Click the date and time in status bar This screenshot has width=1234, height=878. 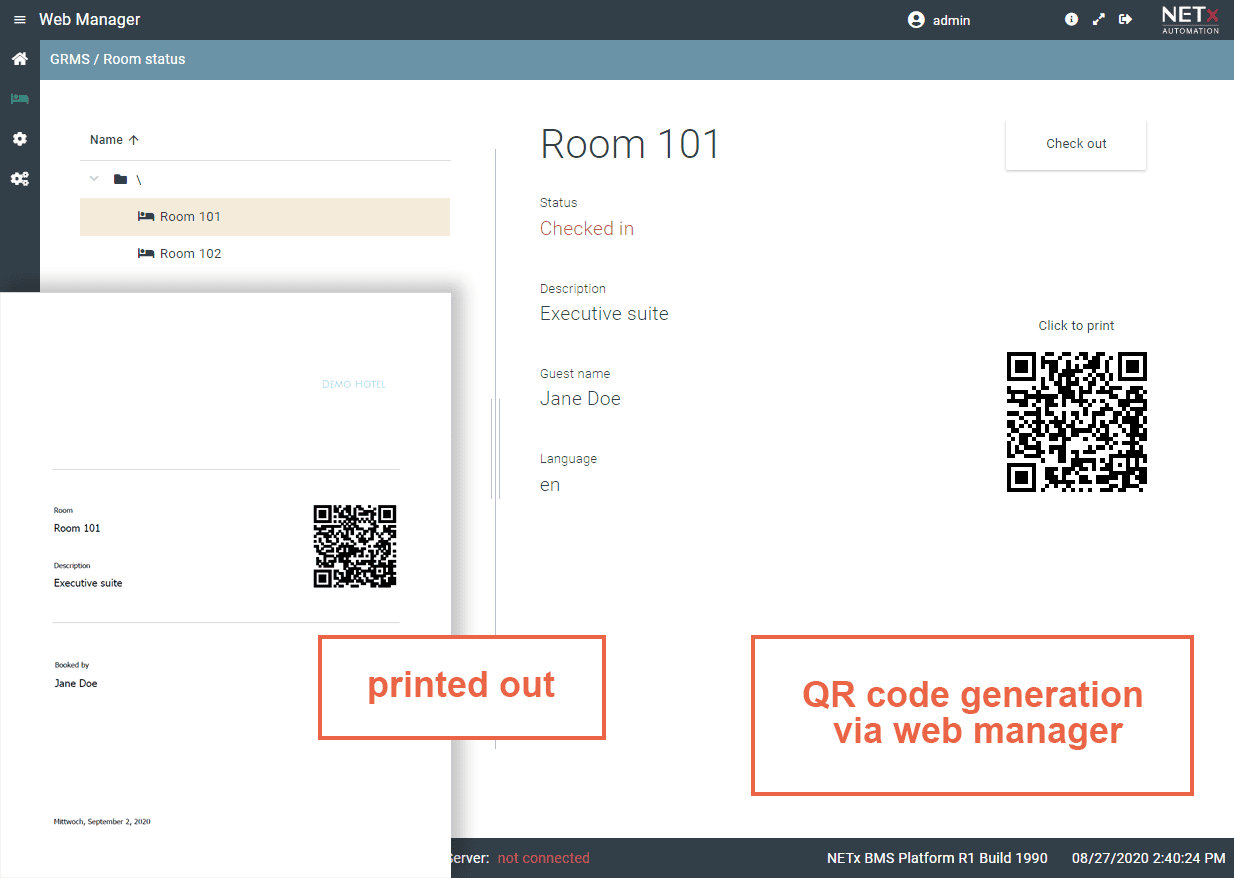(1148, 858)
